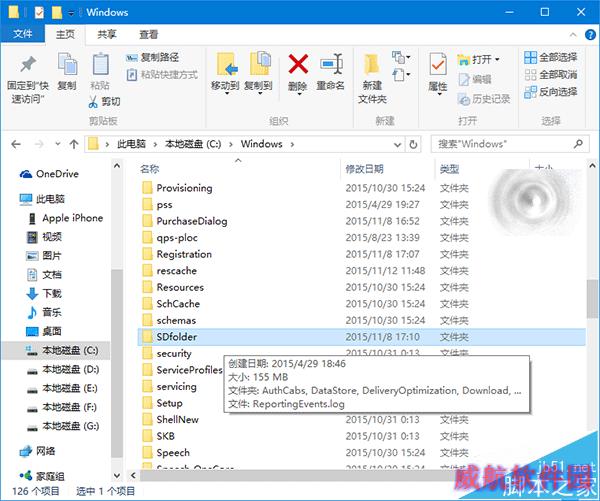600x501 pixels.
Task: Click Windows segment in address bar
Action: click(261, 144)
